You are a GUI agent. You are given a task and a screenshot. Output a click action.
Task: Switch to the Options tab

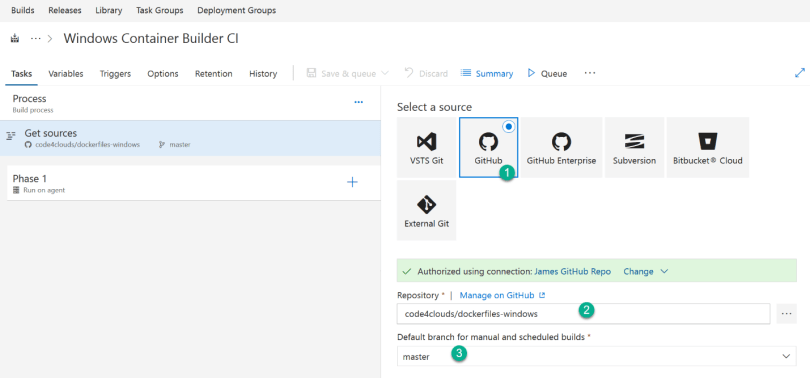pos(163,74)
